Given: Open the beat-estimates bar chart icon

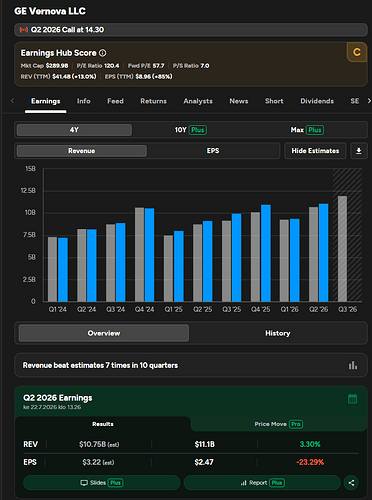Looking at the screenshot, I should click(353, 365).
